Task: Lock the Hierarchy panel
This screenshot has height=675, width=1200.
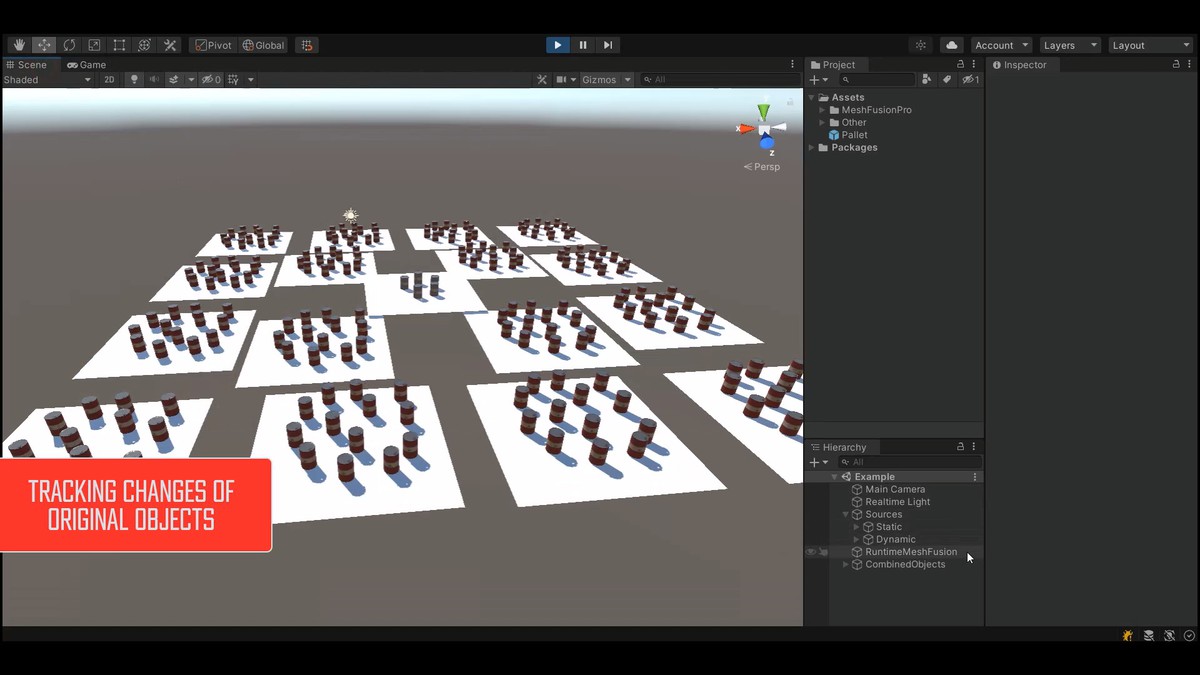Action: click(961, 447)
